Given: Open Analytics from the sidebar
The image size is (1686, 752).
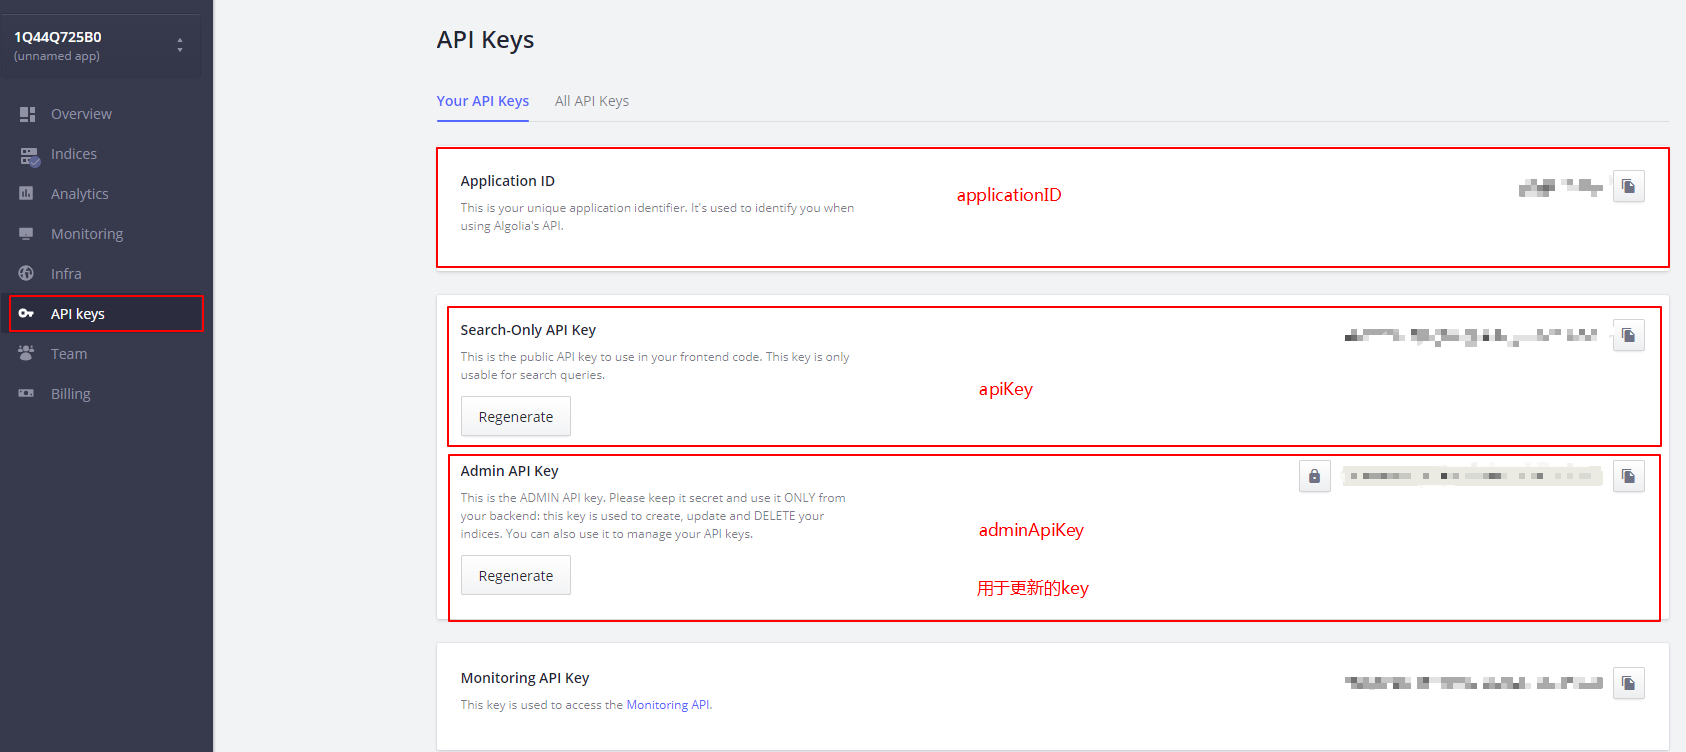Looking at the screenshot, I should [80, 194].
